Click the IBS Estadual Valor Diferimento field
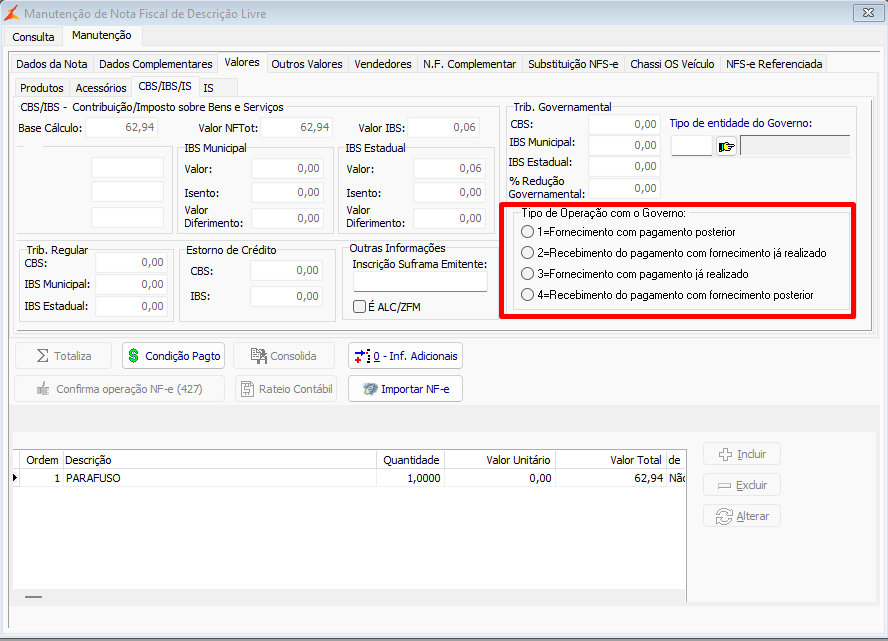 449,218
